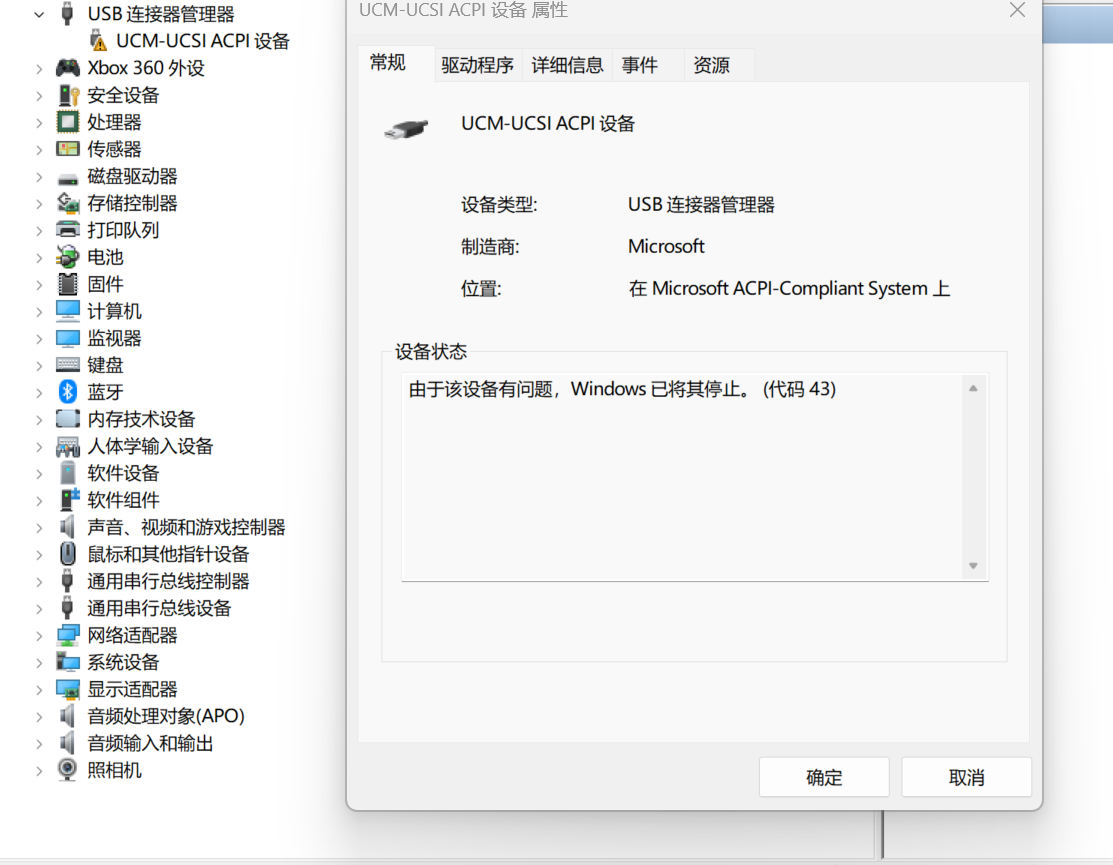The width and height of the screenshot is (1113, 865).
Task: Click the 蓝牙 Bluetooth icon
Action: (67, 392)
